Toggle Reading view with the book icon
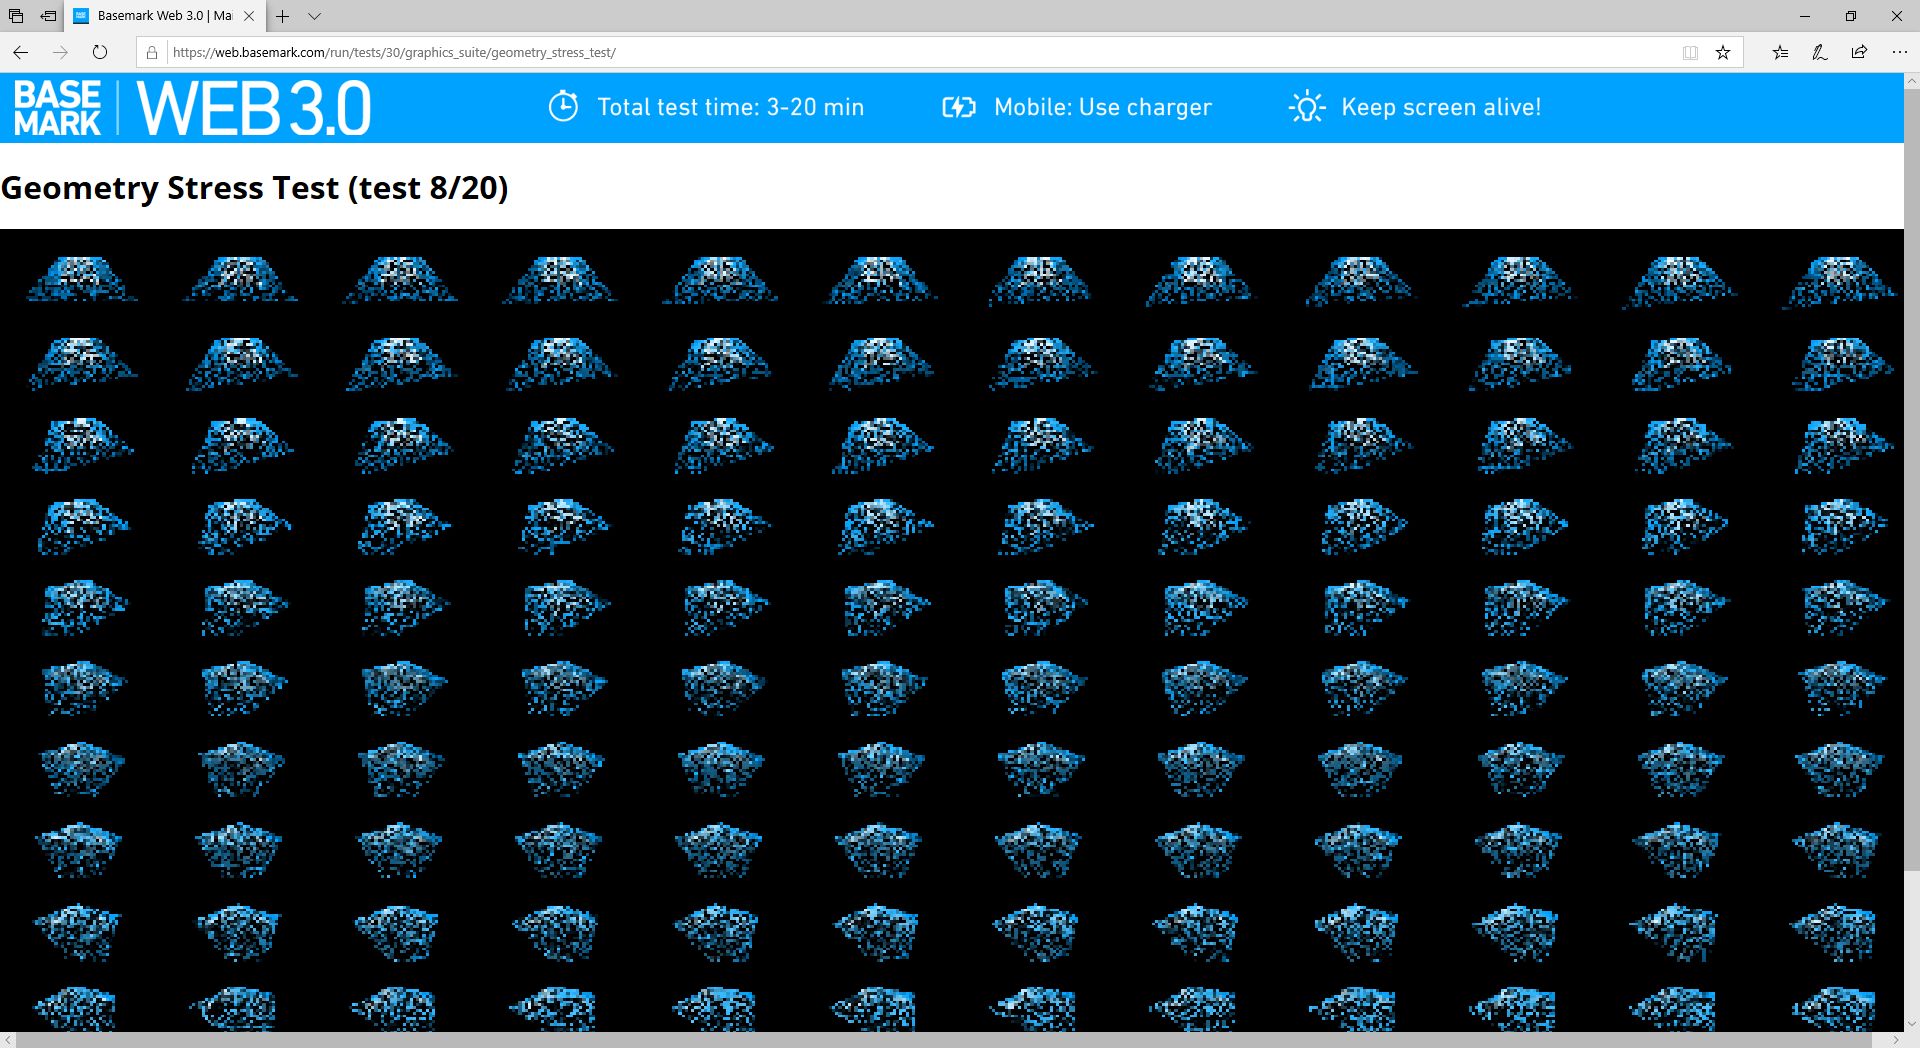 click(1690, 52)
